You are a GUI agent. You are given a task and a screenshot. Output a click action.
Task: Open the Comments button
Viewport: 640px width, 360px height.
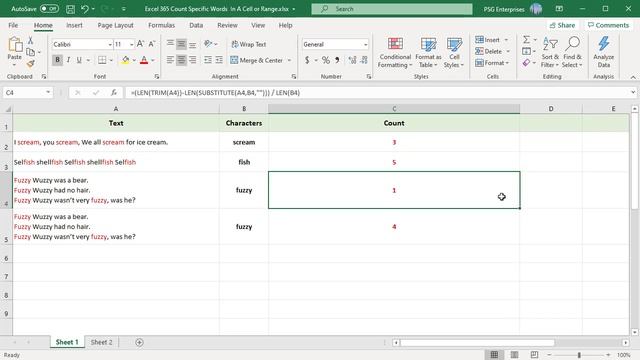[608, 25]
